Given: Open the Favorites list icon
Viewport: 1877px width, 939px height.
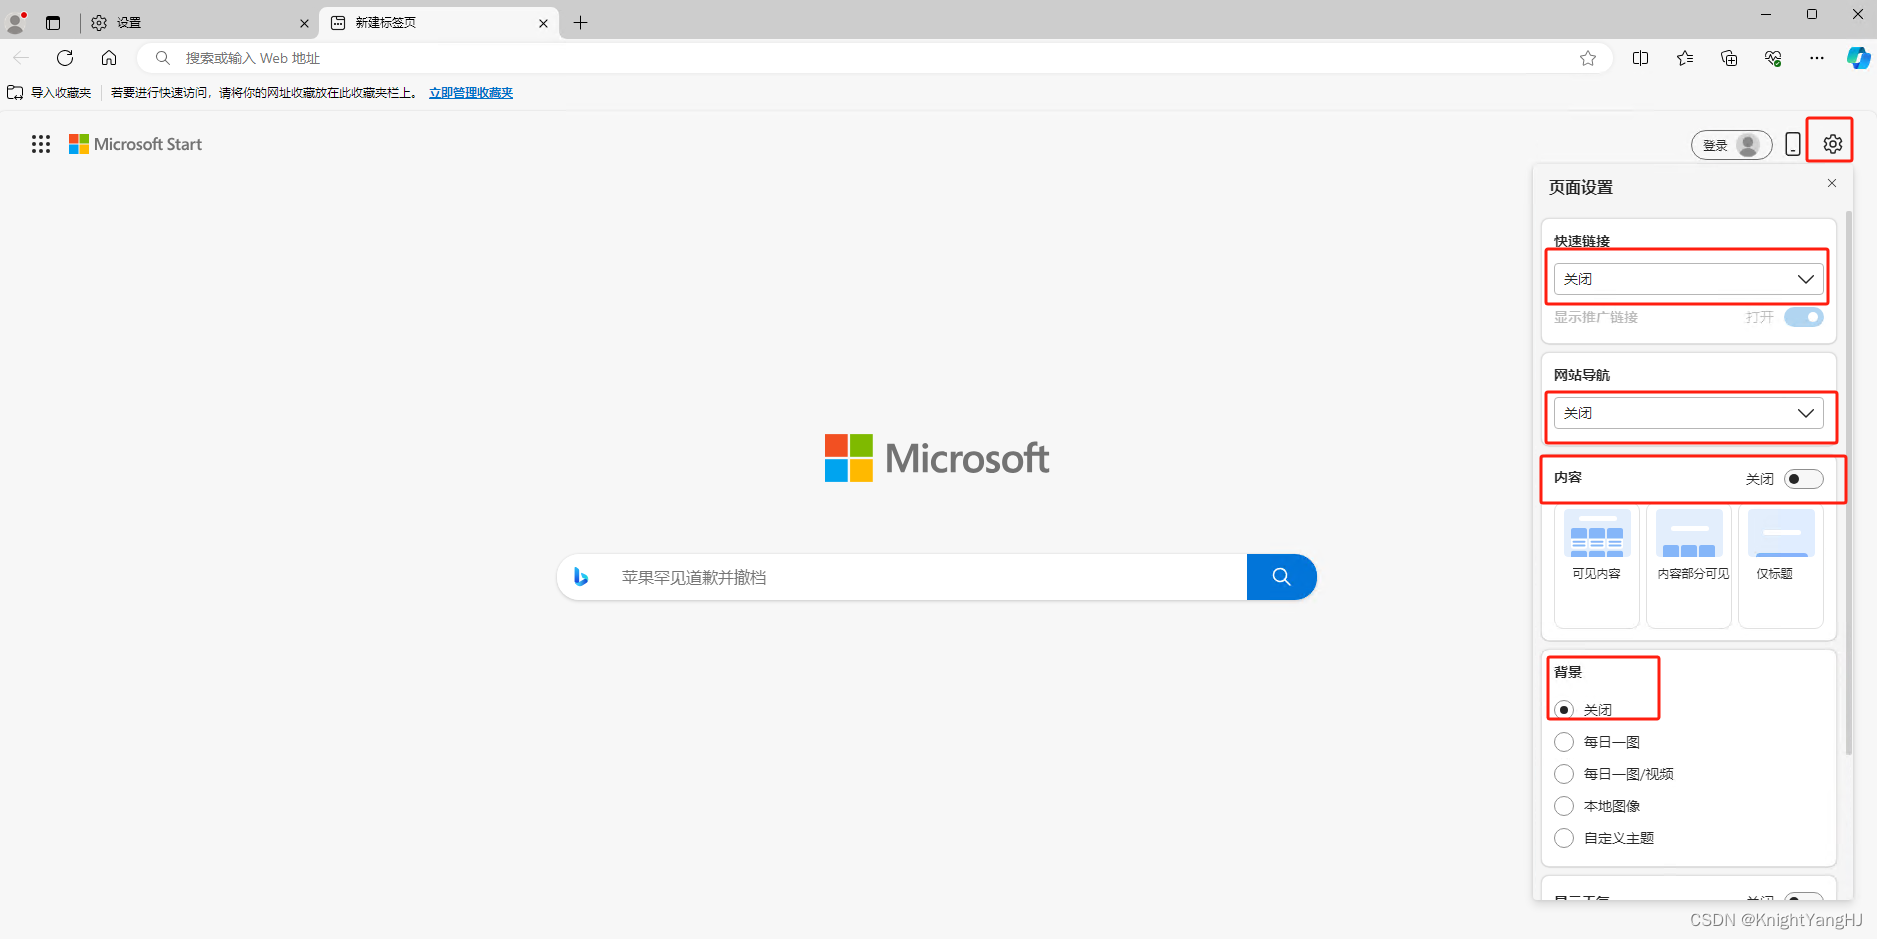Looking at the screenshot, I should pyautogui.click(x=1685, y=58).
